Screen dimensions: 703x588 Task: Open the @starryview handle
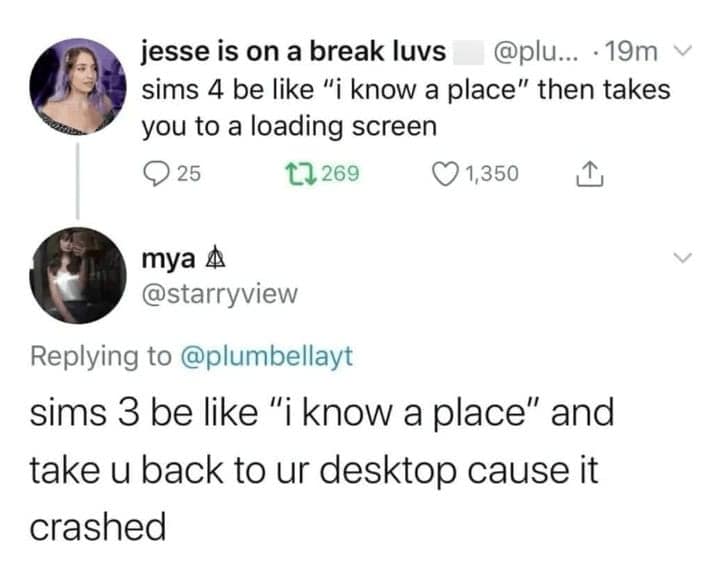pos(220,294)
